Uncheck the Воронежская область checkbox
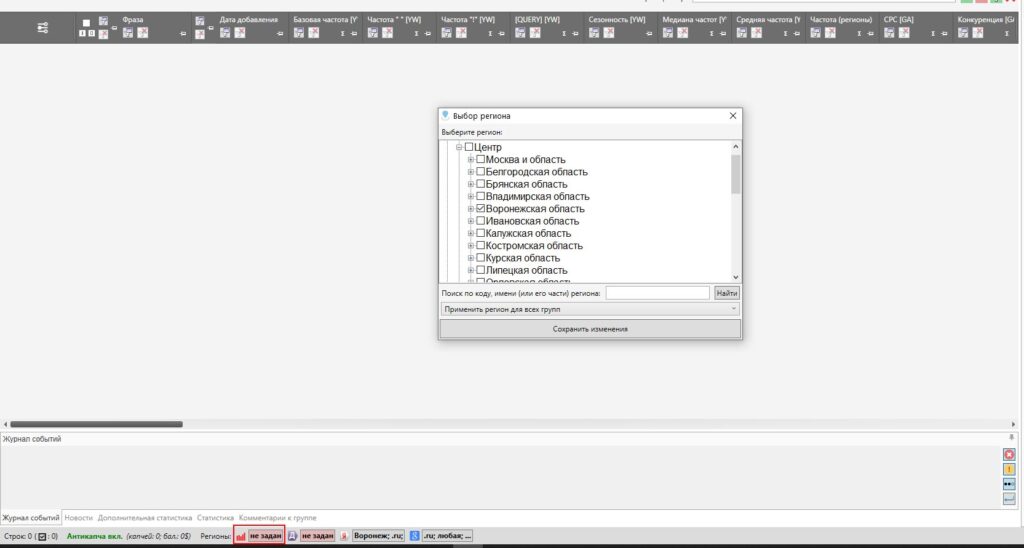The height and width of the screenshot is (548, 1024). point(481,209)
